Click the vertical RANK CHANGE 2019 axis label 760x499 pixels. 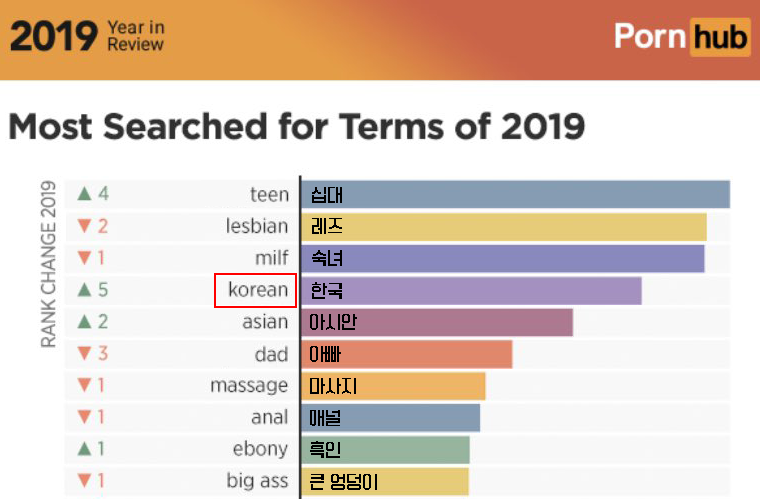pyautogui.click(x=48, y=264)
